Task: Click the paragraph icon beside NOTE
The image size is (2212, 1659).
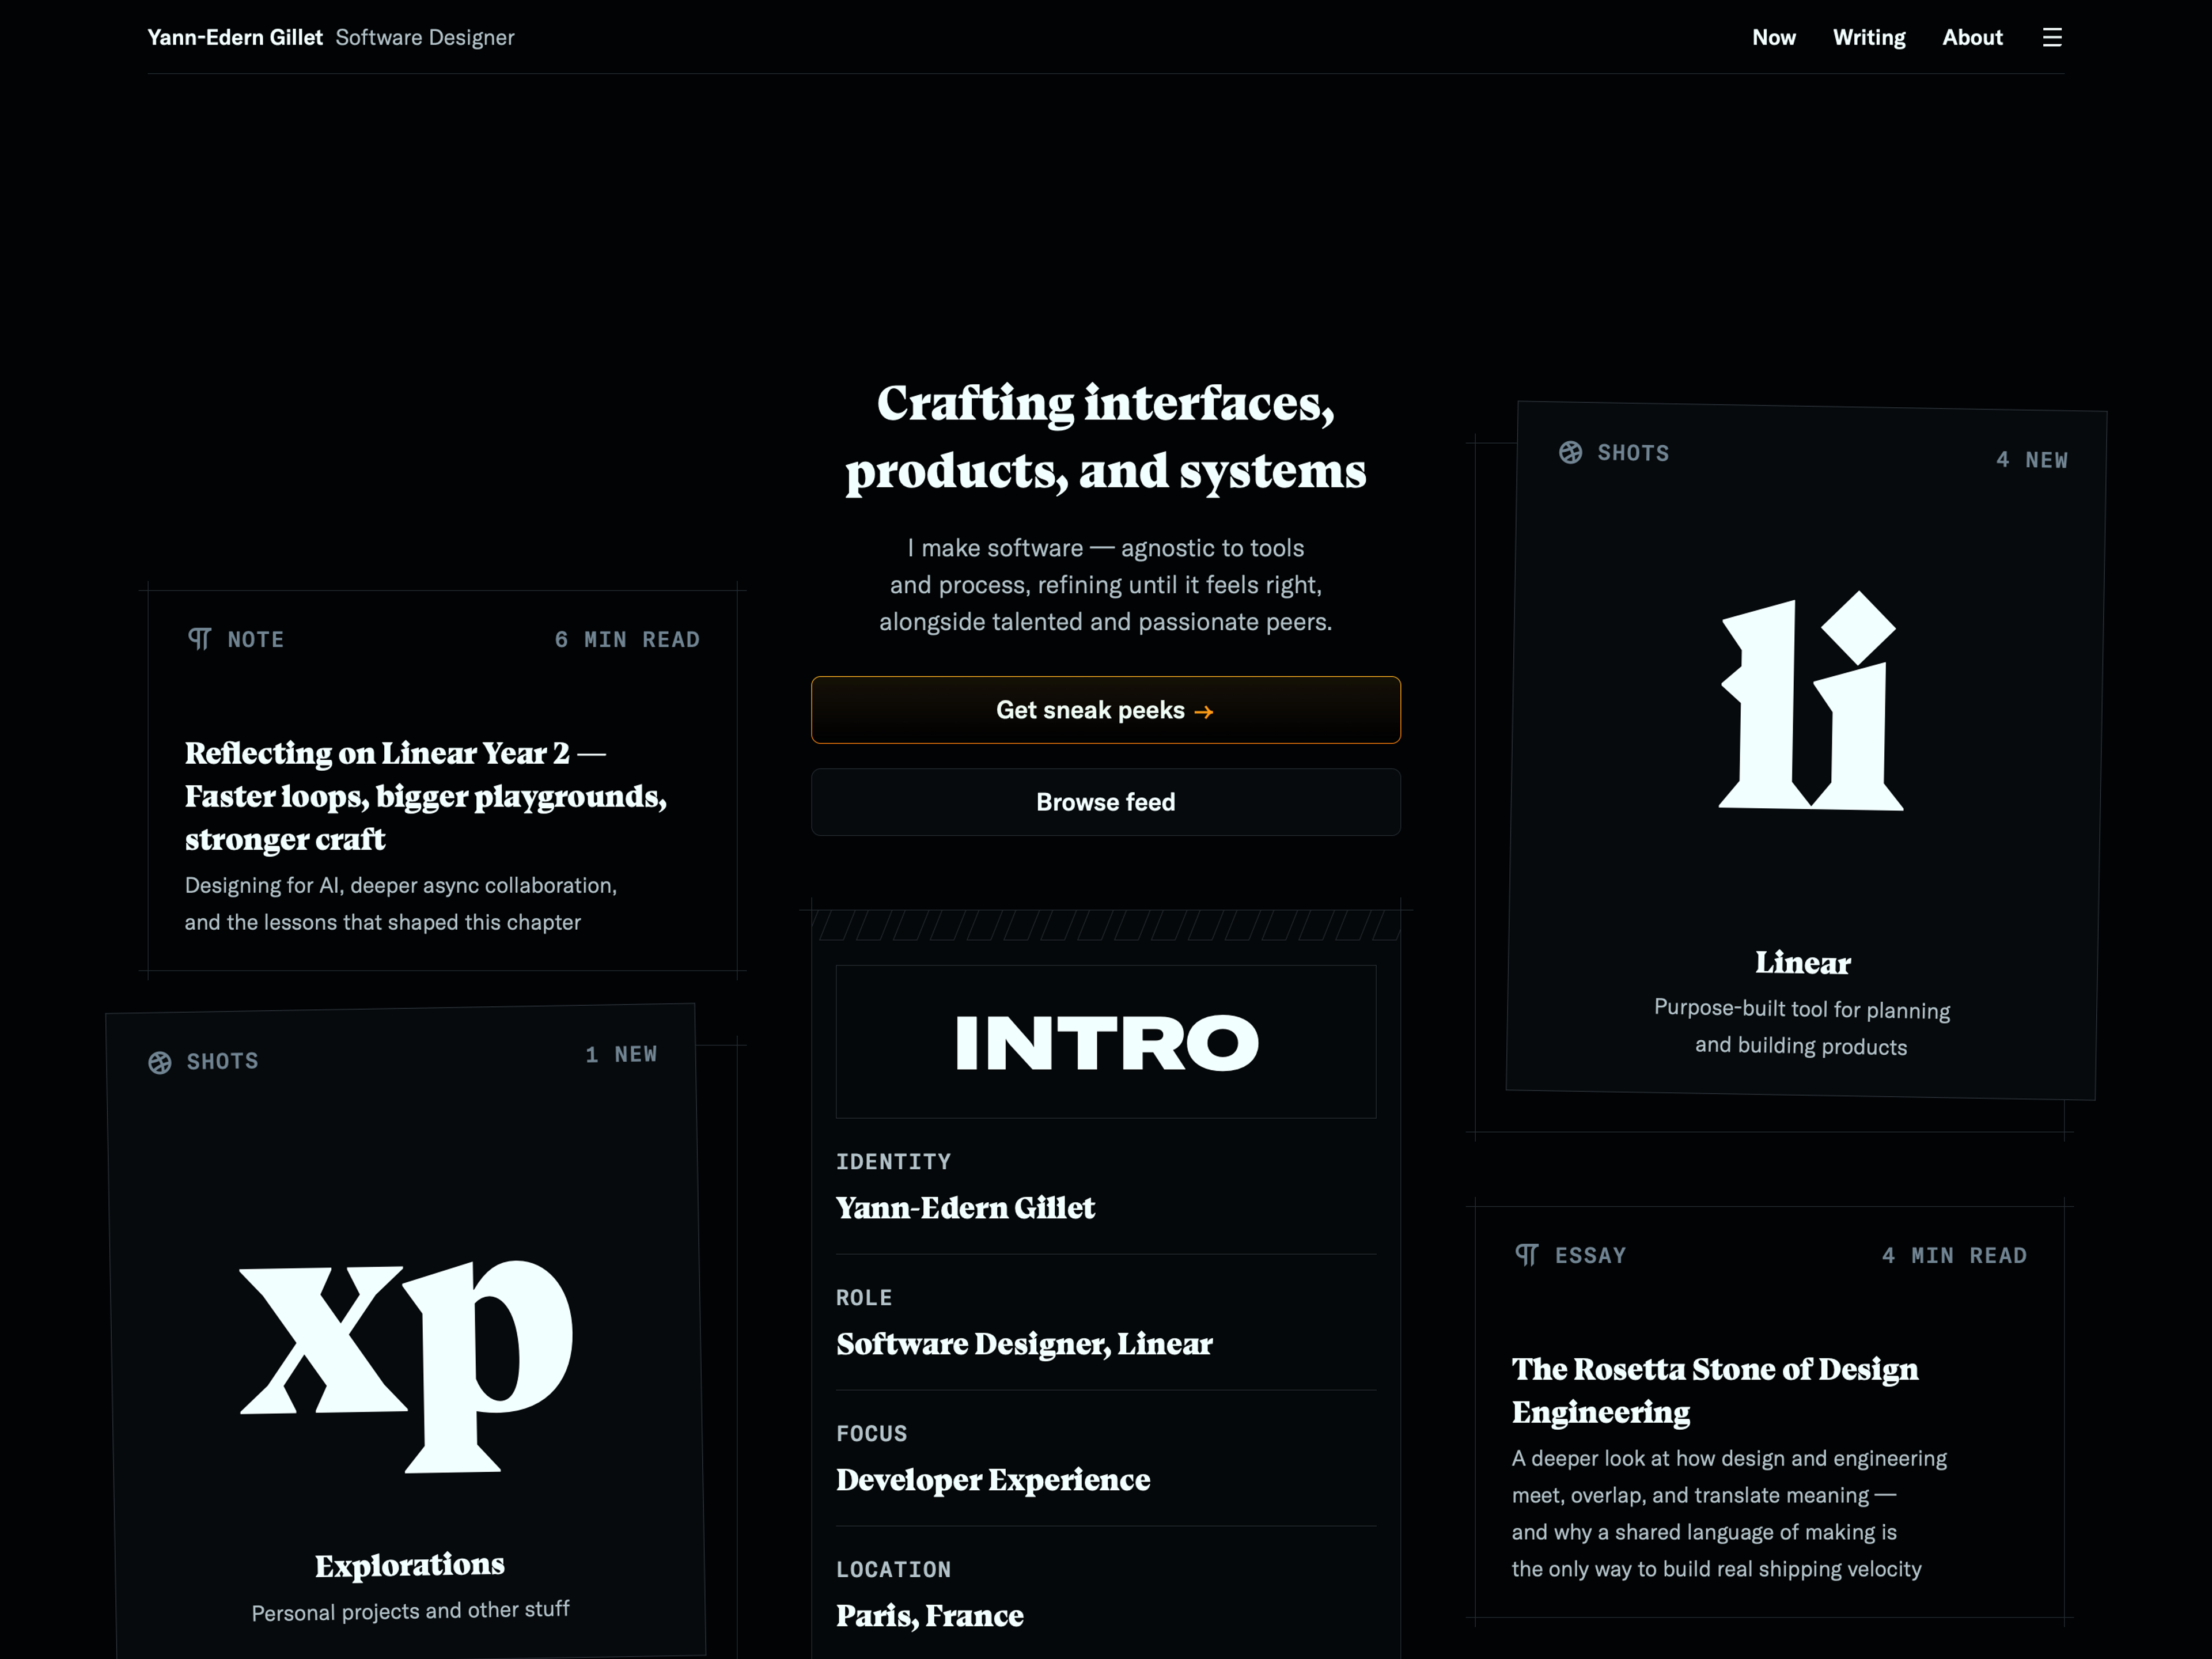Action: [x=199, y=639]
